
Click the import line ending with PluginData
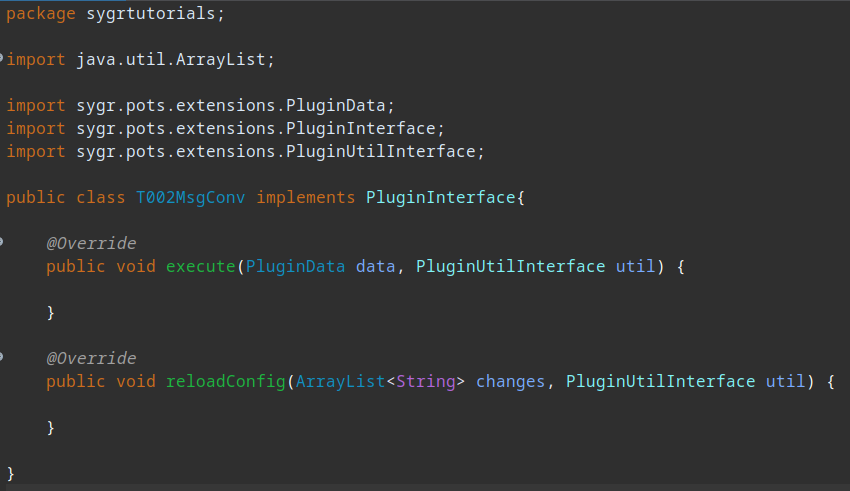point(200,106)
